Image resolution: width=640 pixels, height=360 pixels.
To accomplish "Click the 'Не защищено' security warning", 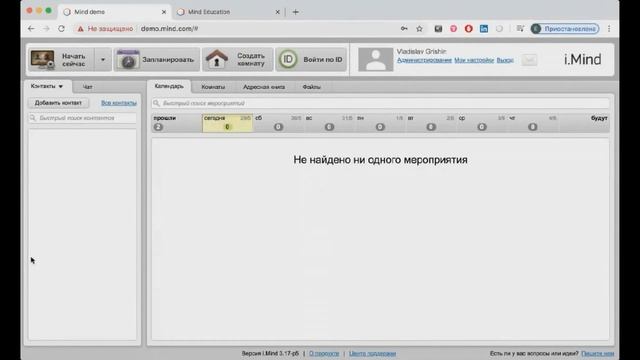I will [x=106, y=29].
